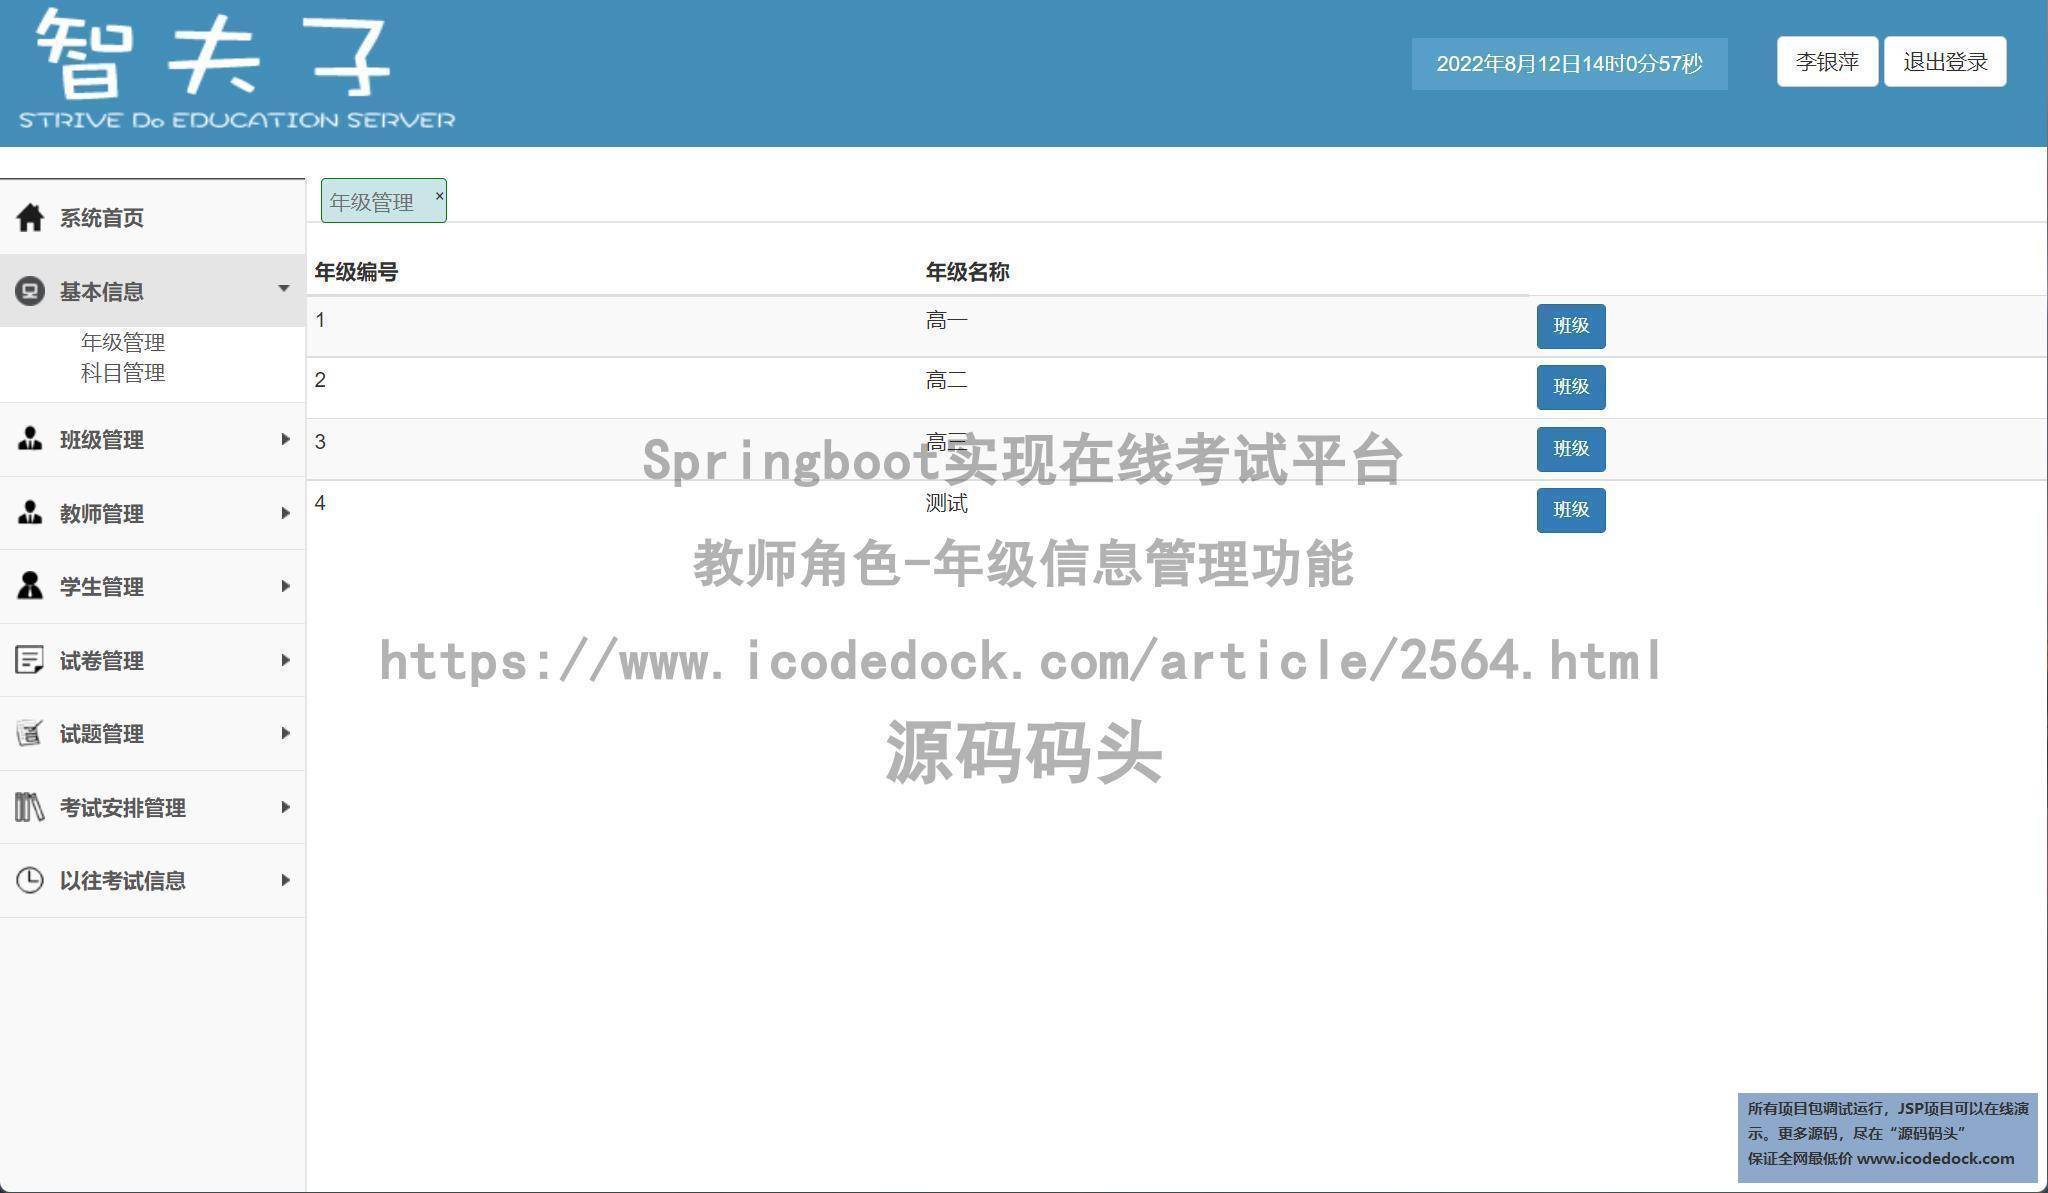Expand the 以往考试信息 arrow
Screen dimensions: 2048x1193
point(285,880)
